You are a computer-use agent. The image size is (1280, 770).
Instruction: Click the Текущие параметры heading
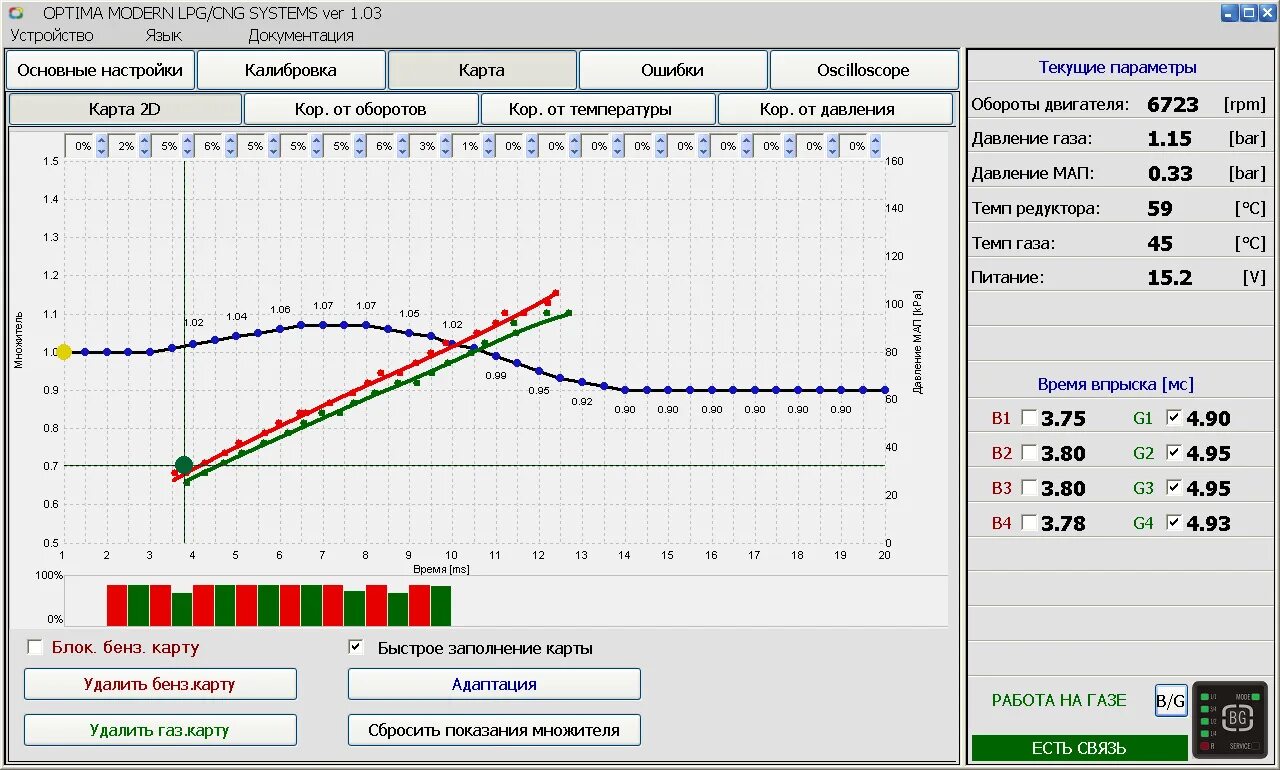coord(1118,68)
